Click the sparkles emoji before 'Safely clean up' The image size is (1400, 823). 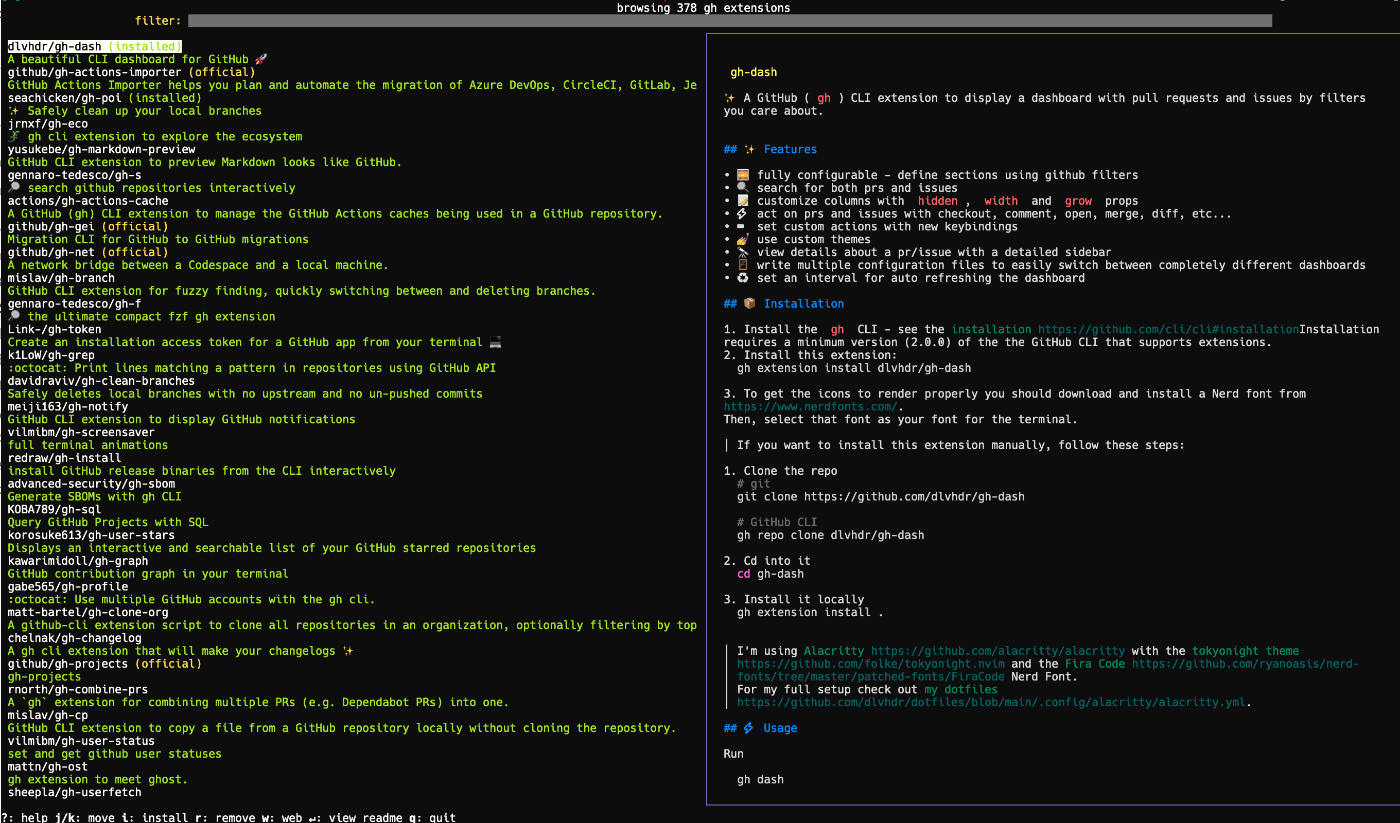tap(14, 111)
